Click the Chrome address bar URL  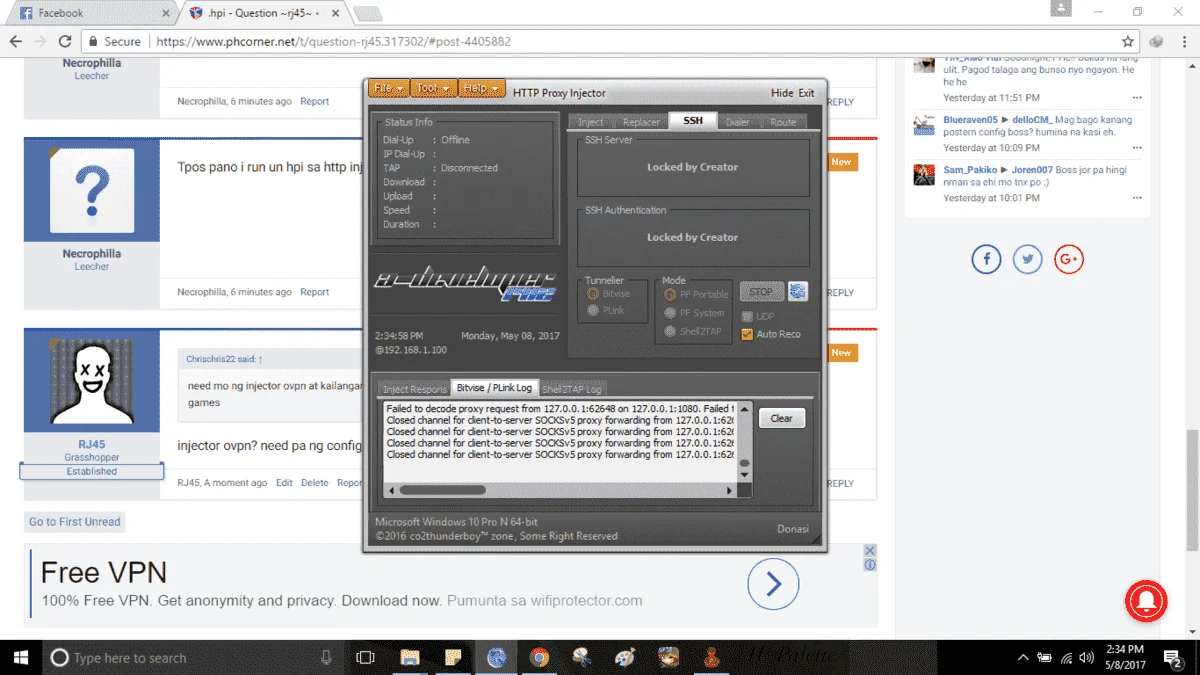(334, 42)
